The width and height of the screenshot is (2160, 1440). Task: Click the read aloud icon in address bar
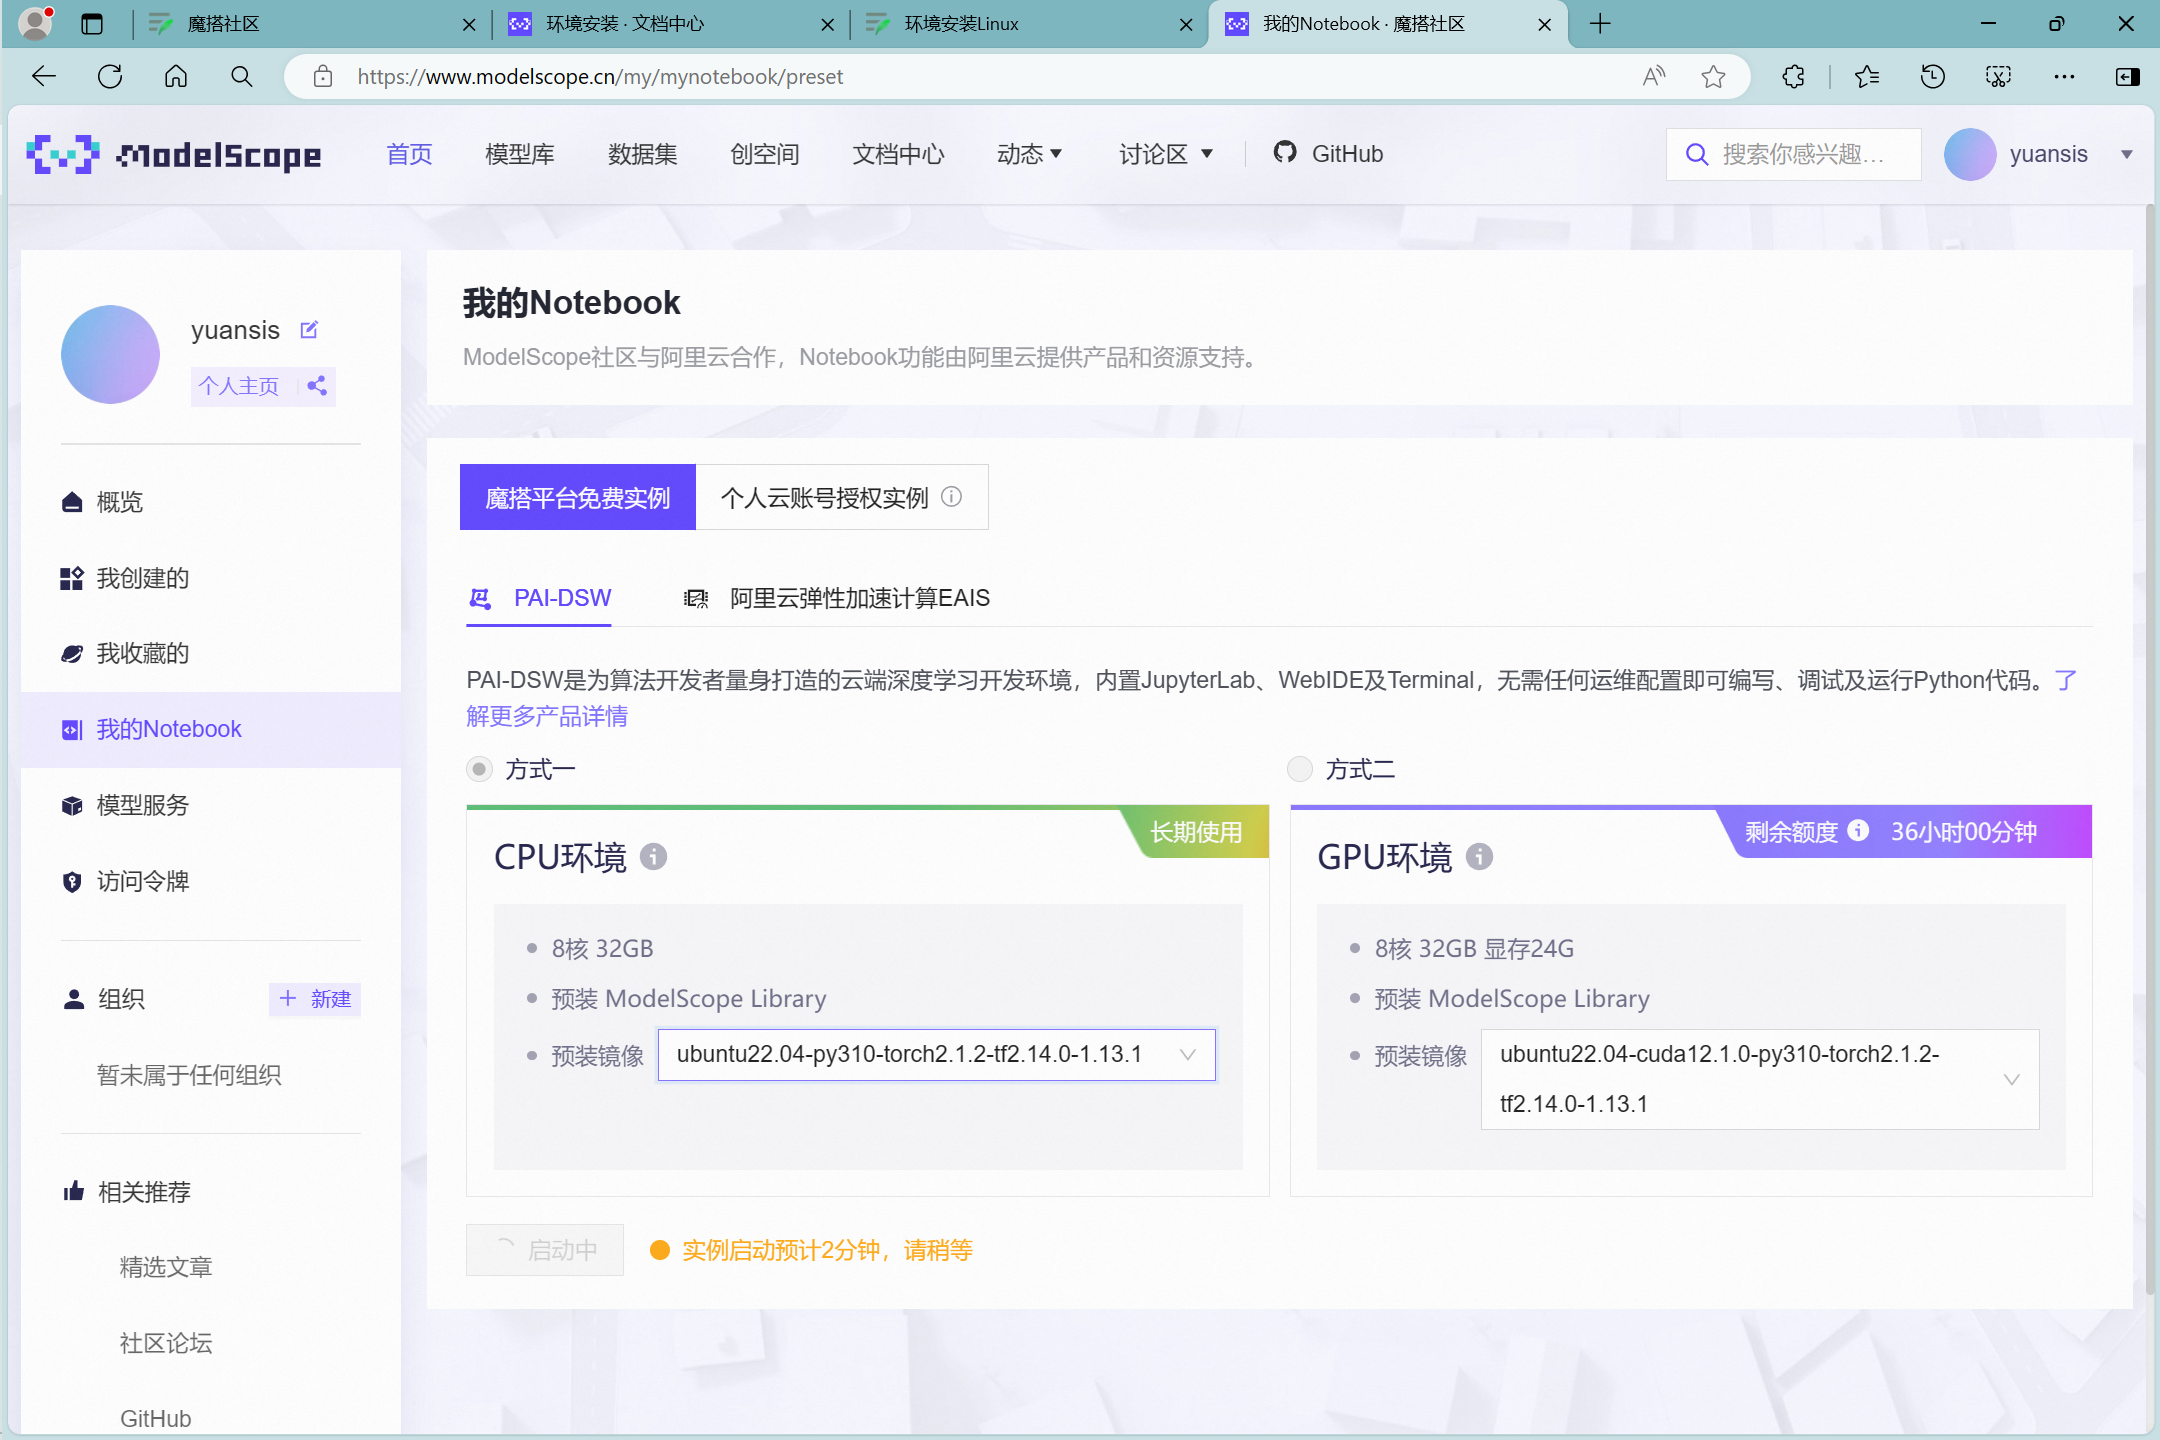tap(1654, 77)
